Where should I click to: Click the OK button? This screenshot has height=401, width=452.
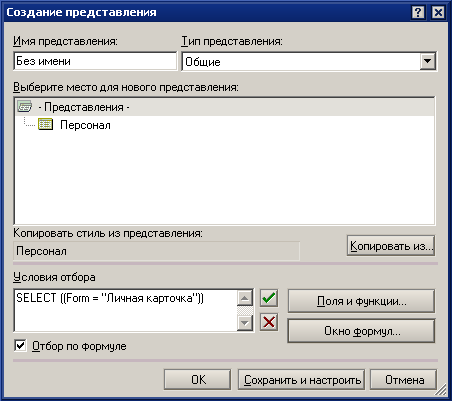(x=197, y=379)
